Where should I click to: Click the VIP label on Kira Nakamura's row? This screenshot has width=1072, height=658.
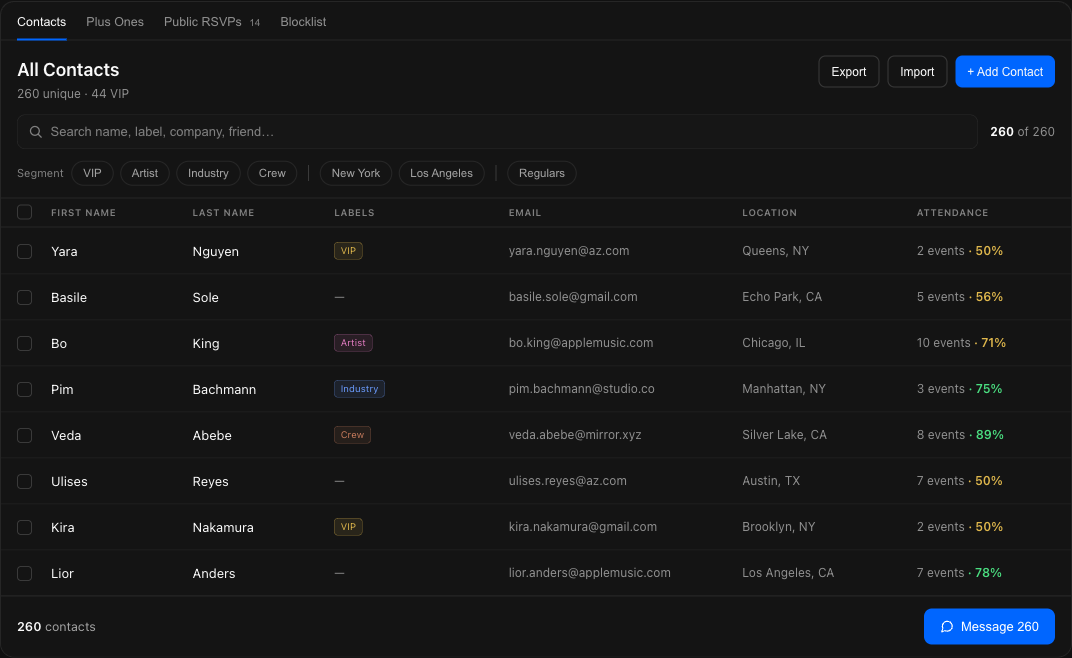[x=348, y=527]
